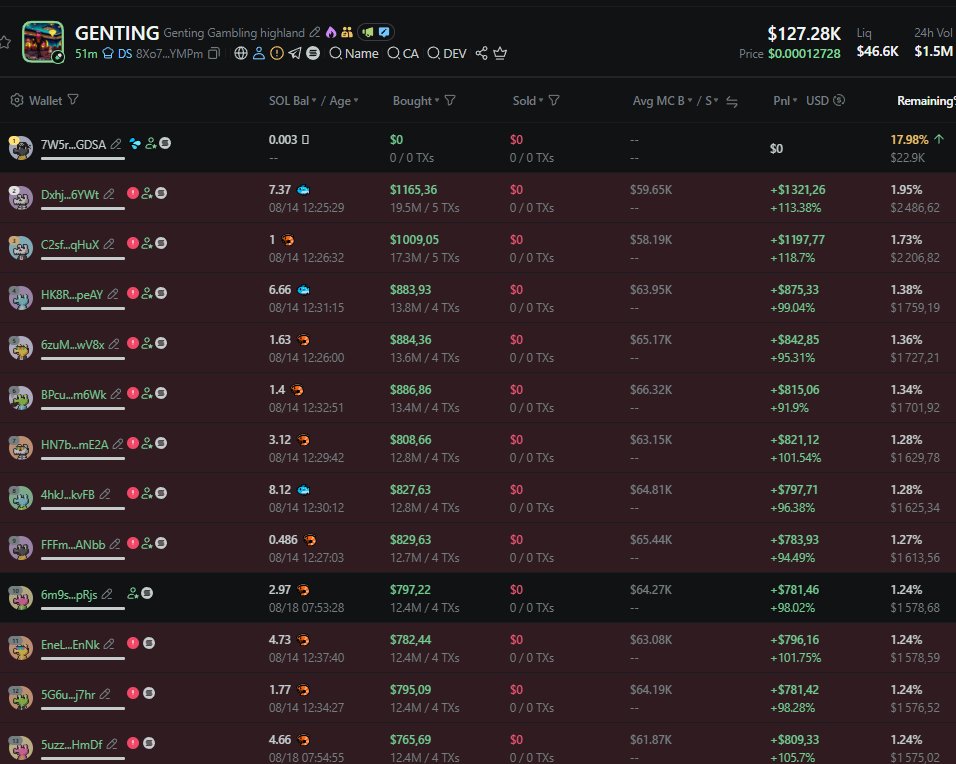Image resolution: width=956 pixels, height=764 pixels.
Task: Click the 17.98% remaining value
Action: (x=909, y=140)
